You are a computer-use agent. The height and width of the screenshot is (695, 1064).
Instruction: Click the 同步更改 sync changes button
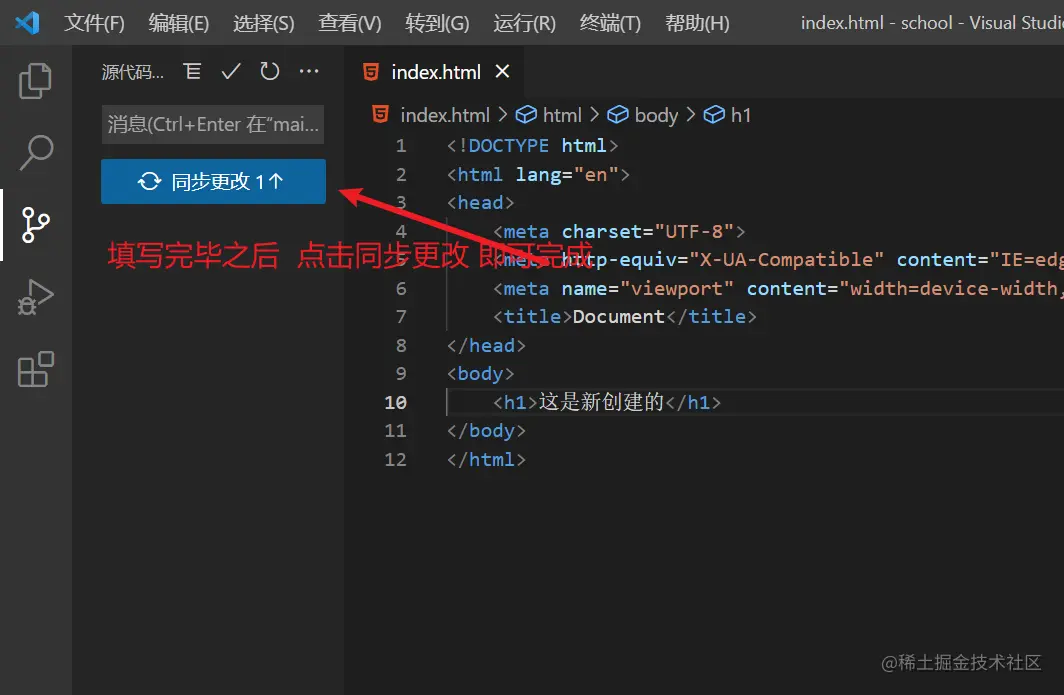213,181
